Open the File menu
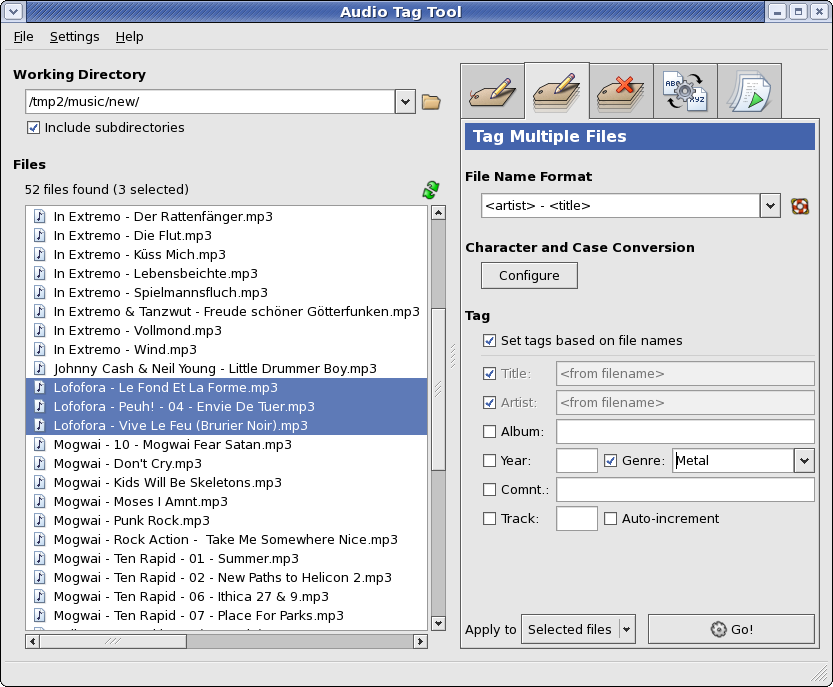 [23, 37]
